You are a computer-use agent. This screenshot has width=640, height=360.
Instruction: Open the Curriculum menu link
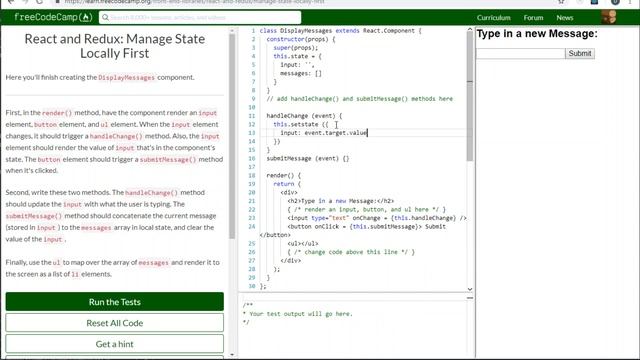(x=493, y=18)
